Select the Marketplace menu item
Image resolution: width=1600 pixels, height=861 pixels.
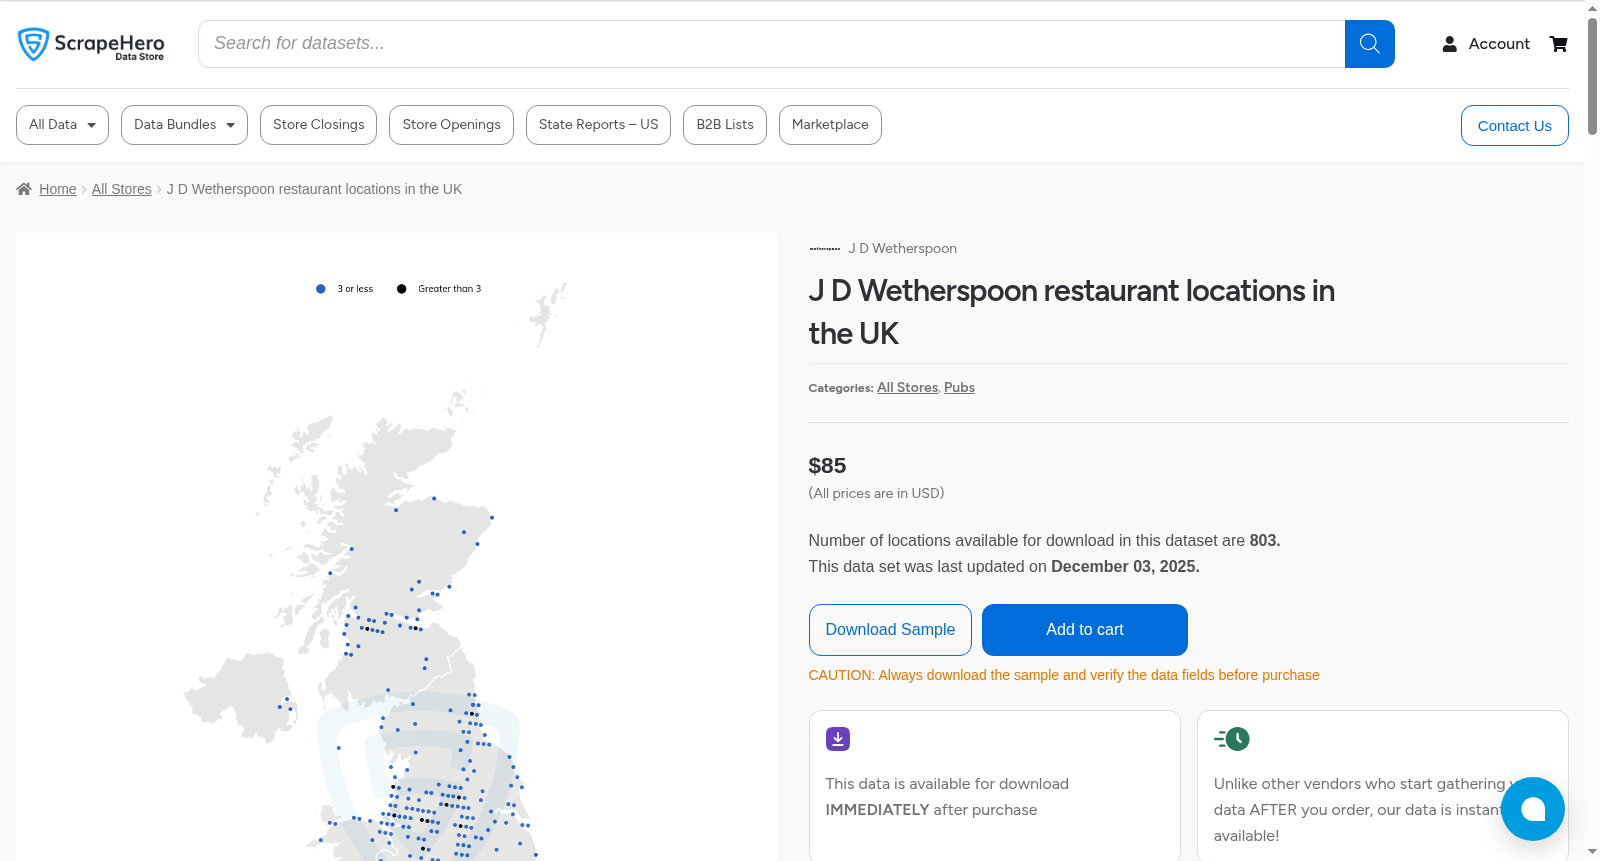pos(830,125)
